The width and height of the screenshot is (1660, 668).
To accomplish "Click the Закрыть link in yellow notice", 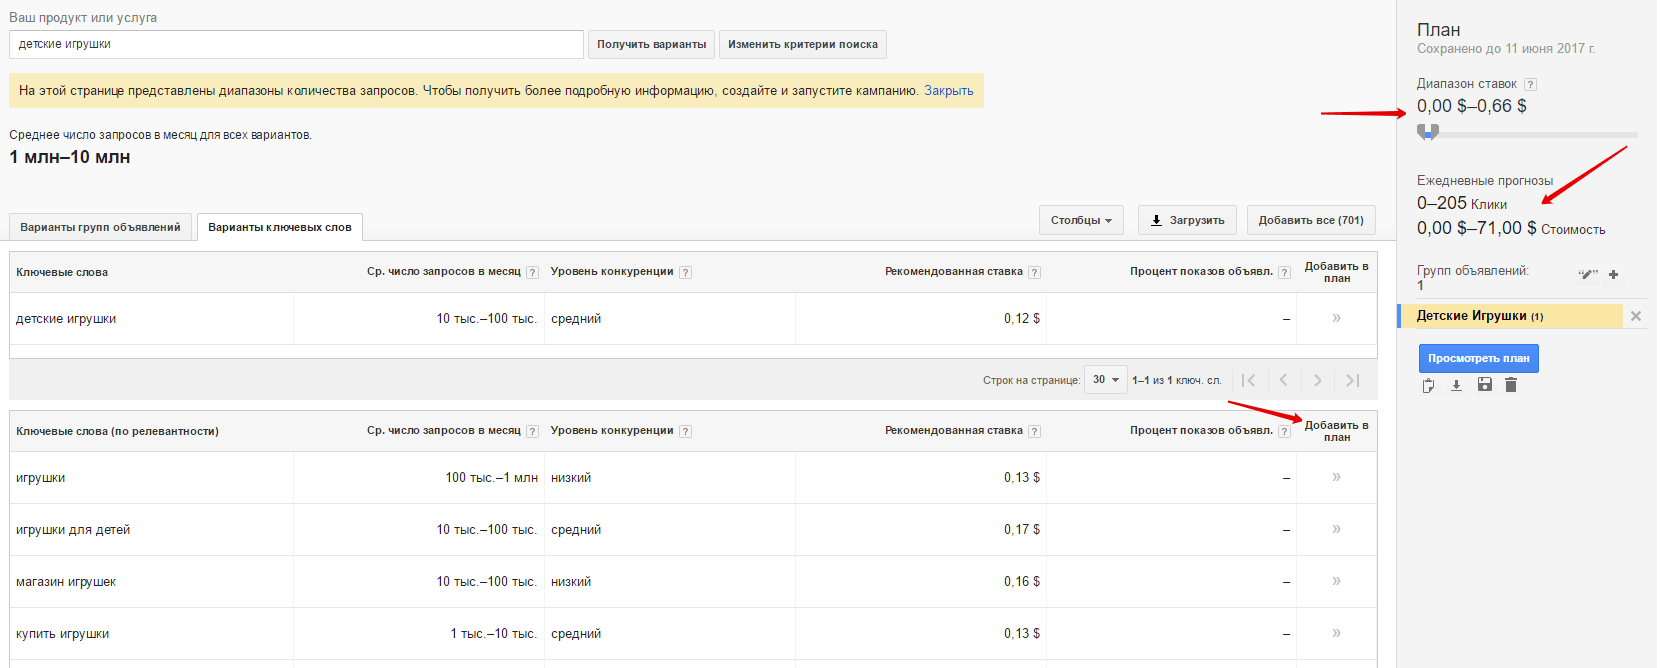I will tap(948, 90).
